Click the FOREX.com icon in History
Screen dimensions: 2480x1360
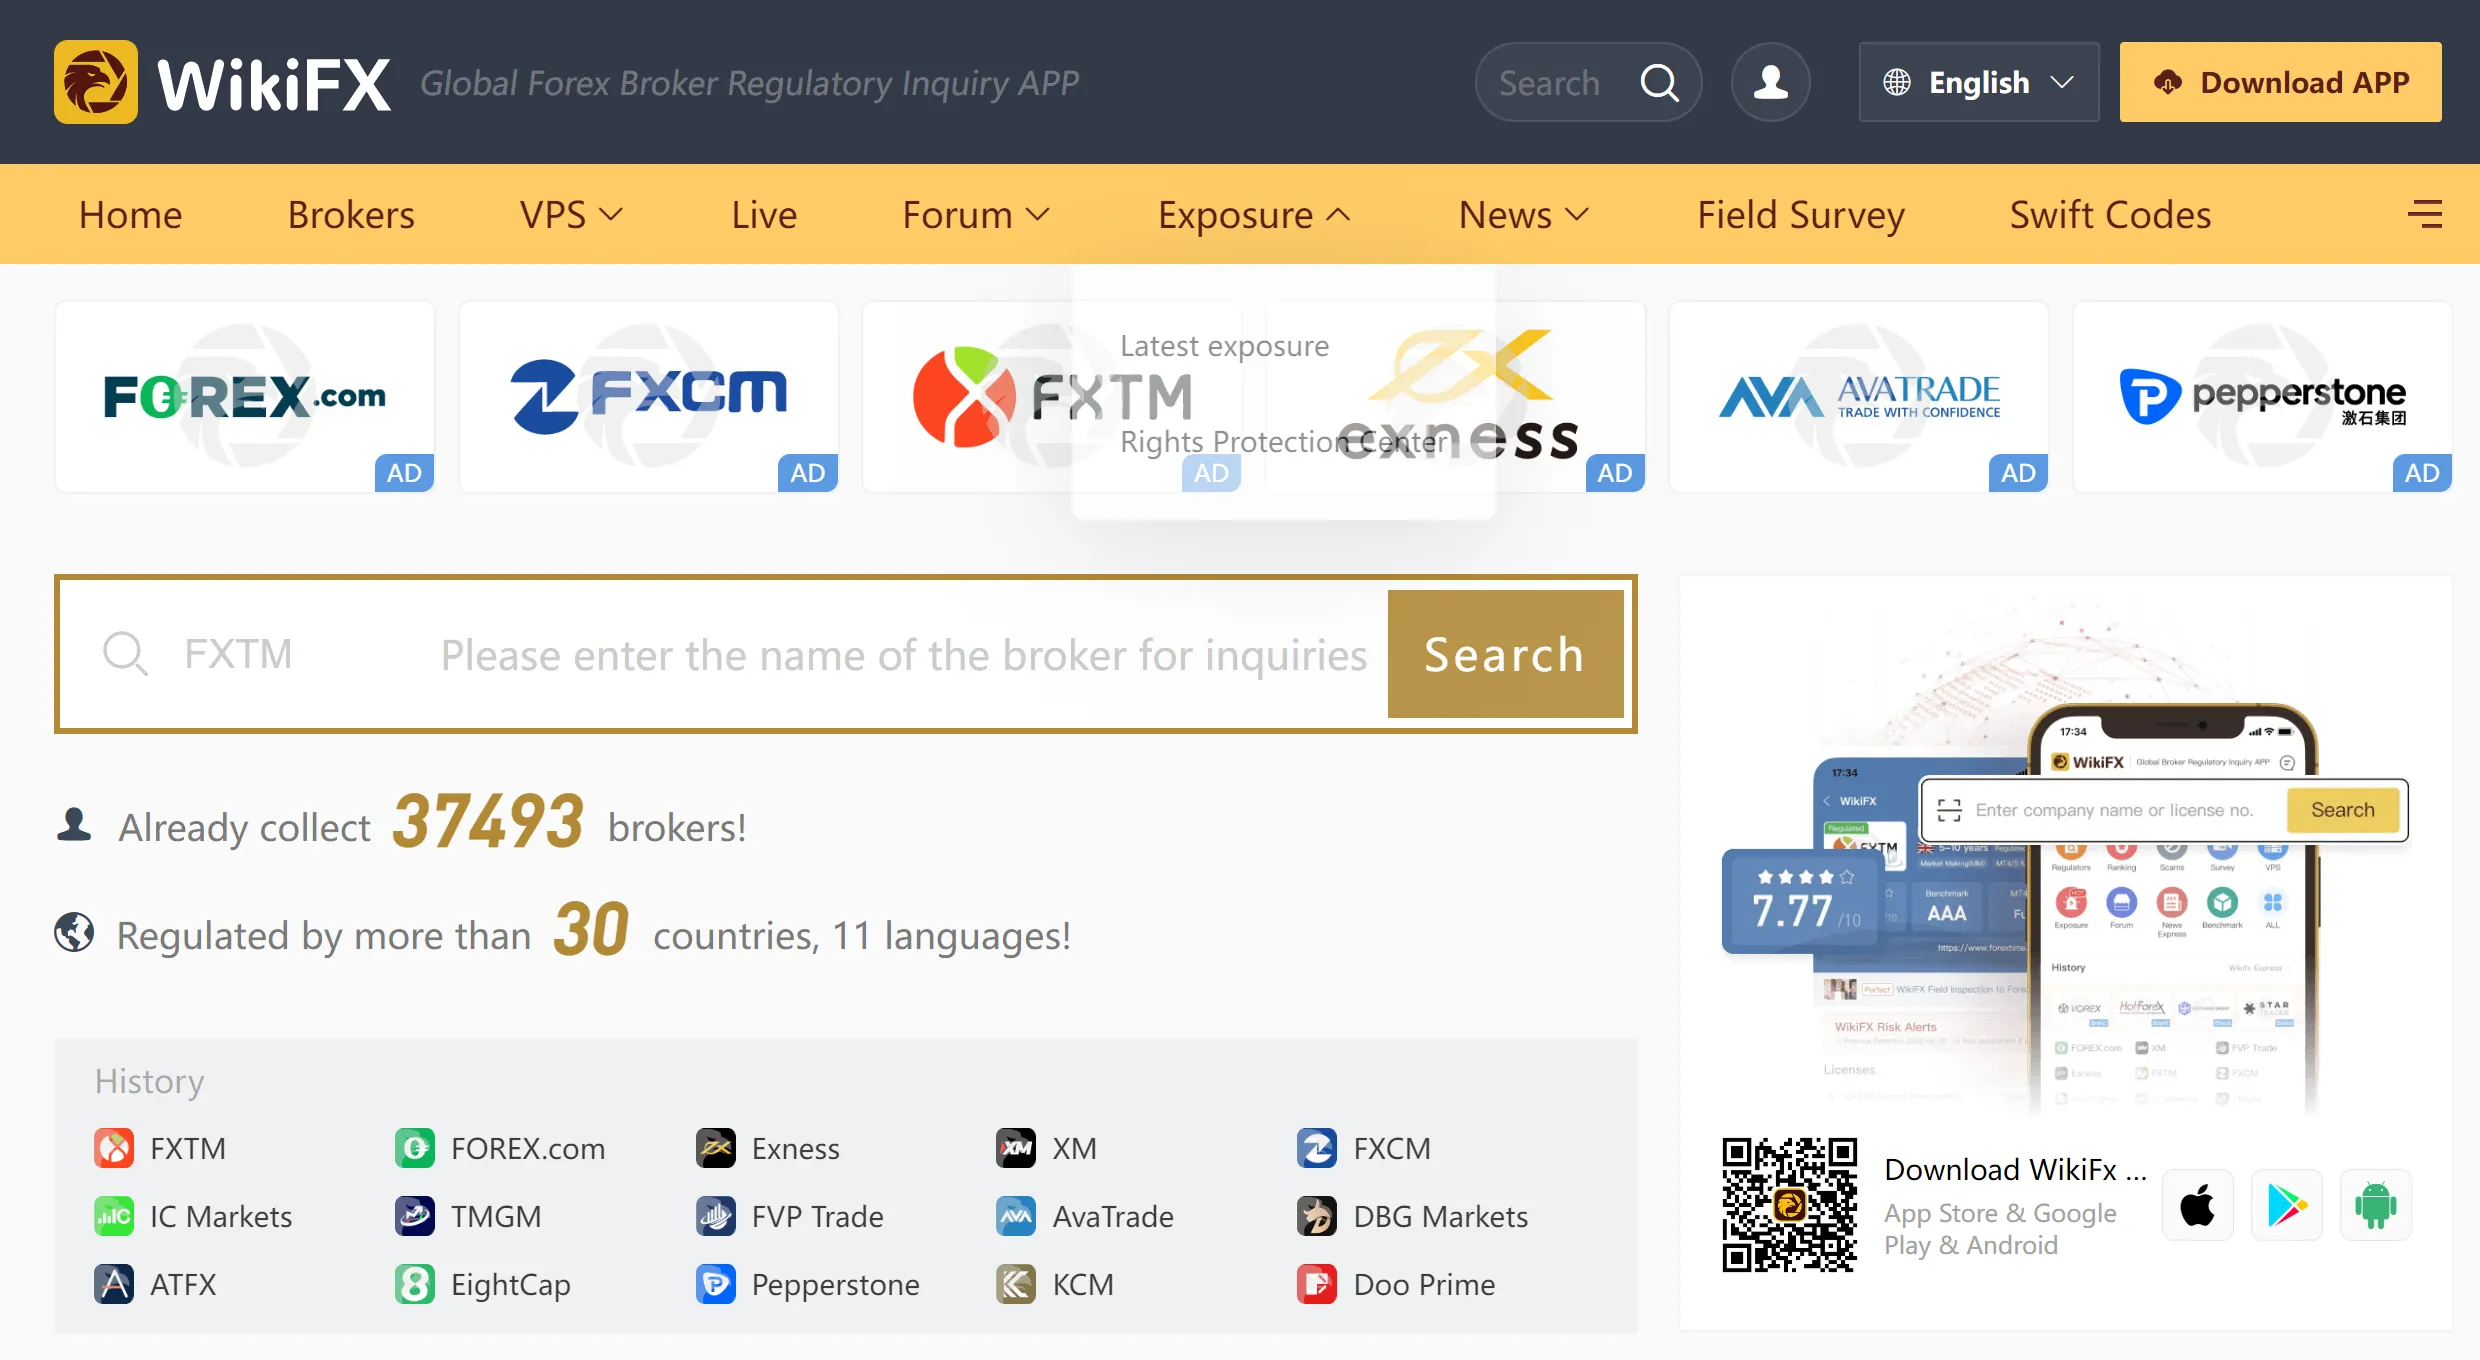(x=415, y=1148)
